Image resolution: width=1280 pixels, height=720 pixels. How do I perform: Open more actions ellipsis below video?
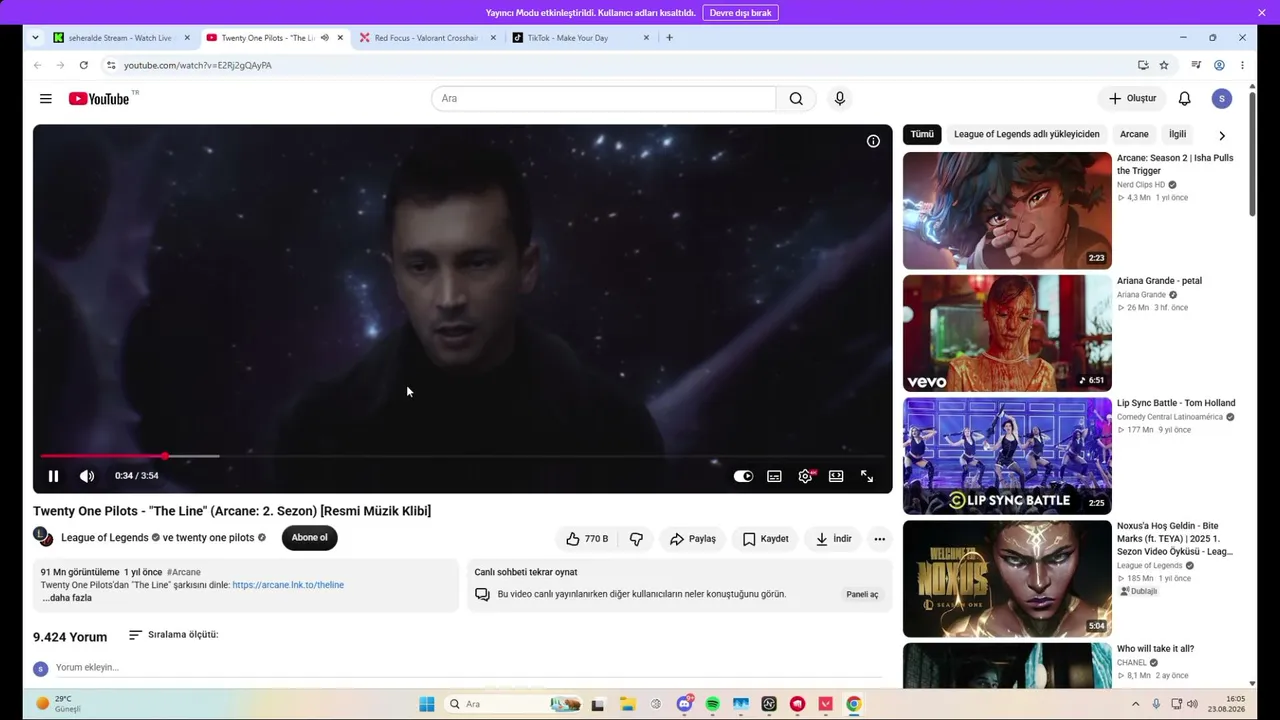[880, 539]
